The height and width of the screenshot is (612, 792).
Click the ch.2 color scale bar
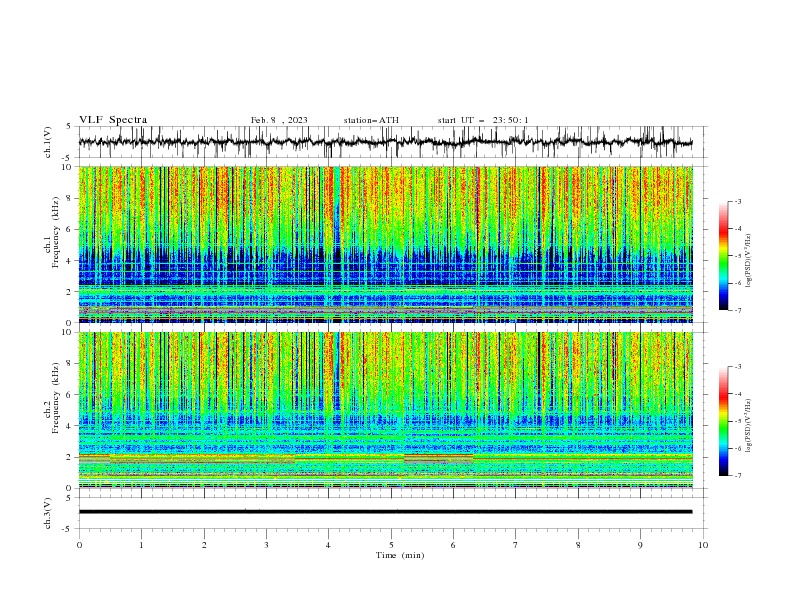tap(723, 421)
